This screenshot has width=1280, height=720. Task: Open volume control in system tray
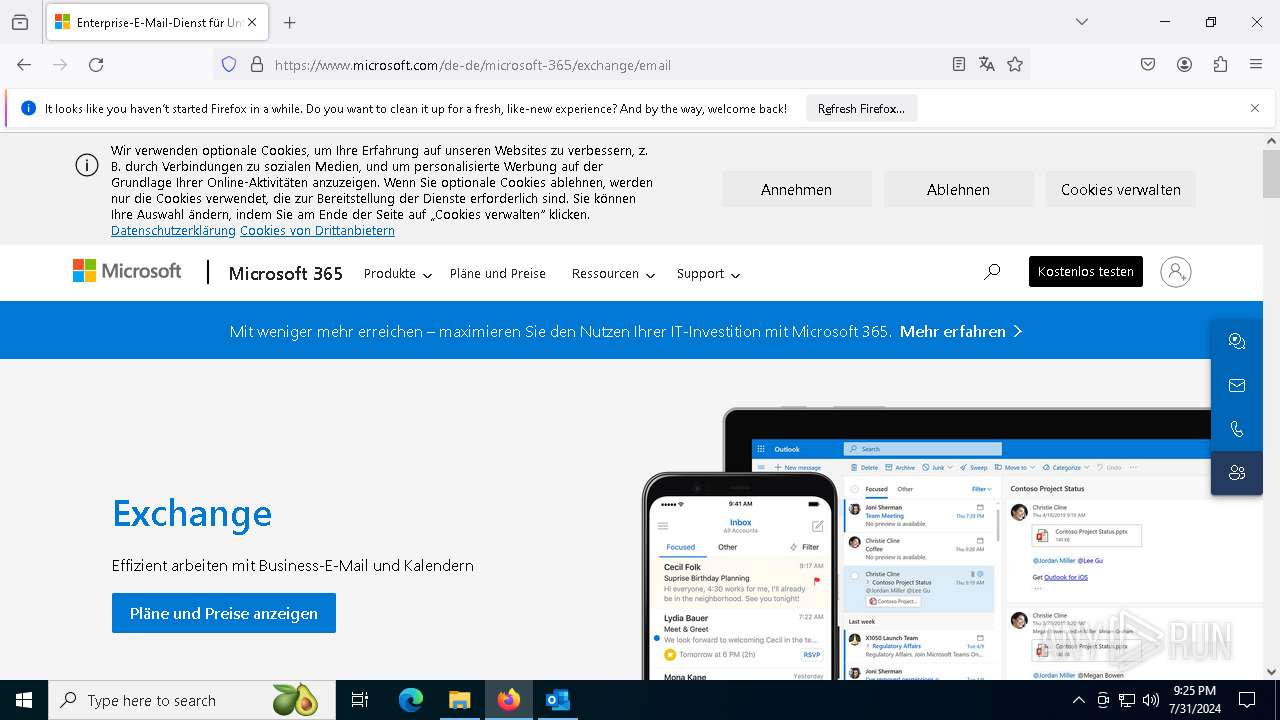pos(1150,700)
